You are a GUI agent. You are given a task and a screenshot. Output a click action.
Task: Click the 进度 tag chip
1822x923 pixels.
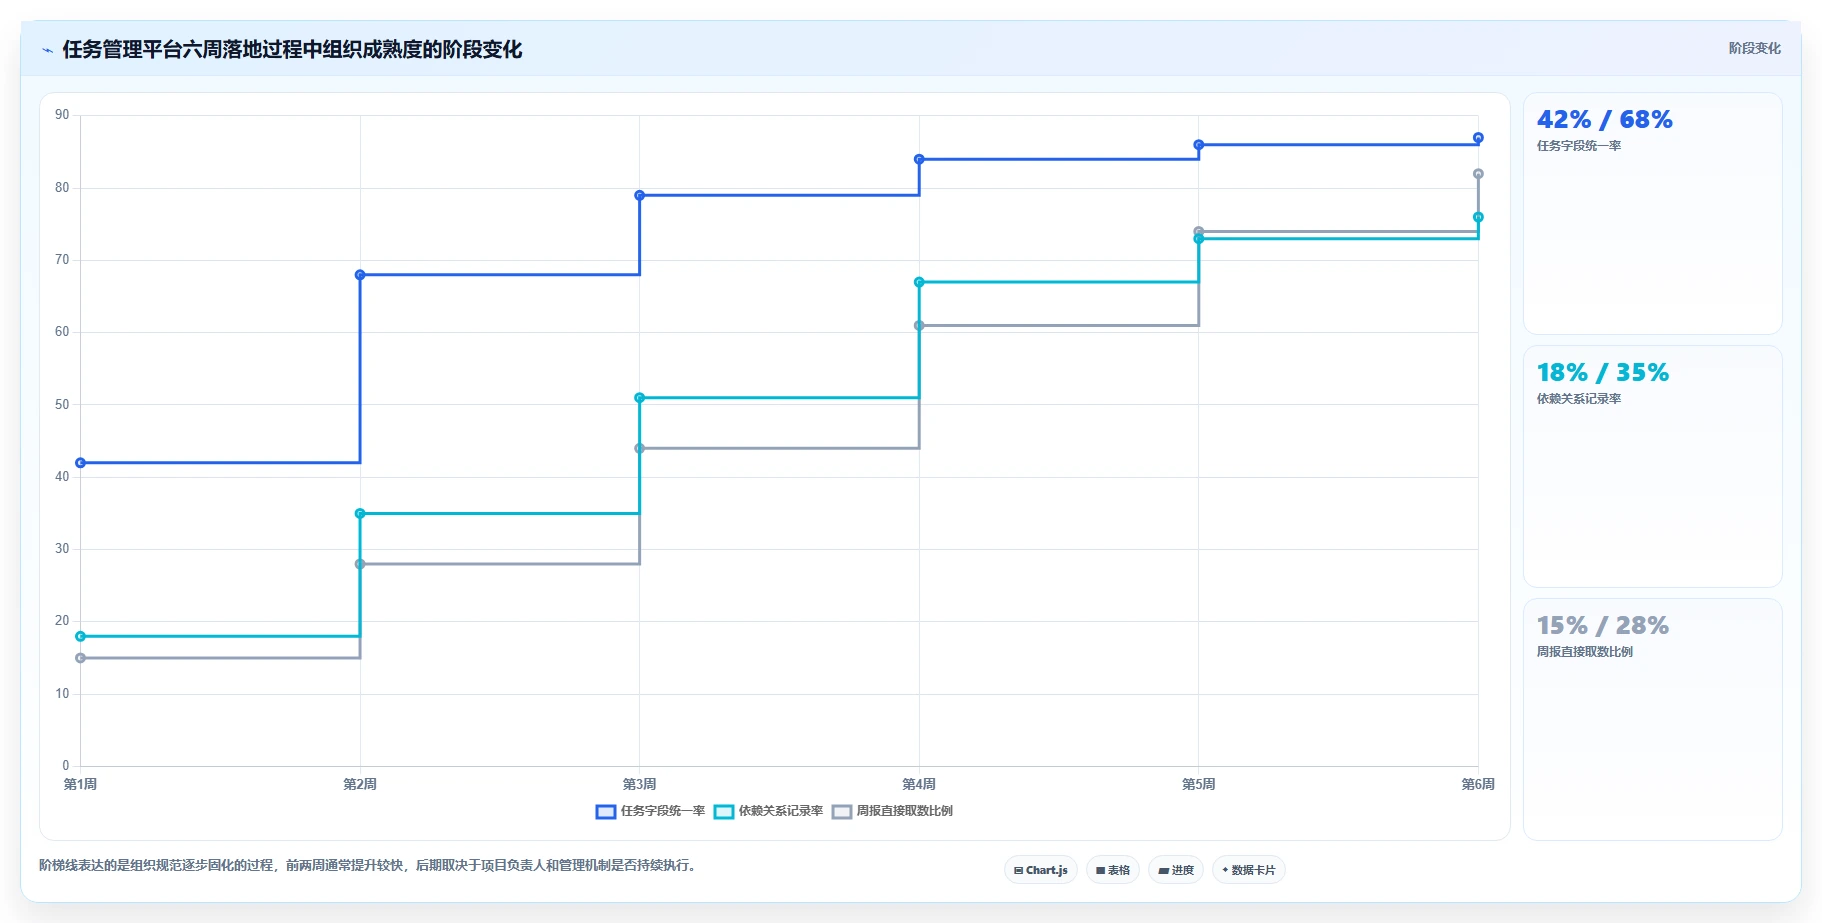click(1176, 870)
